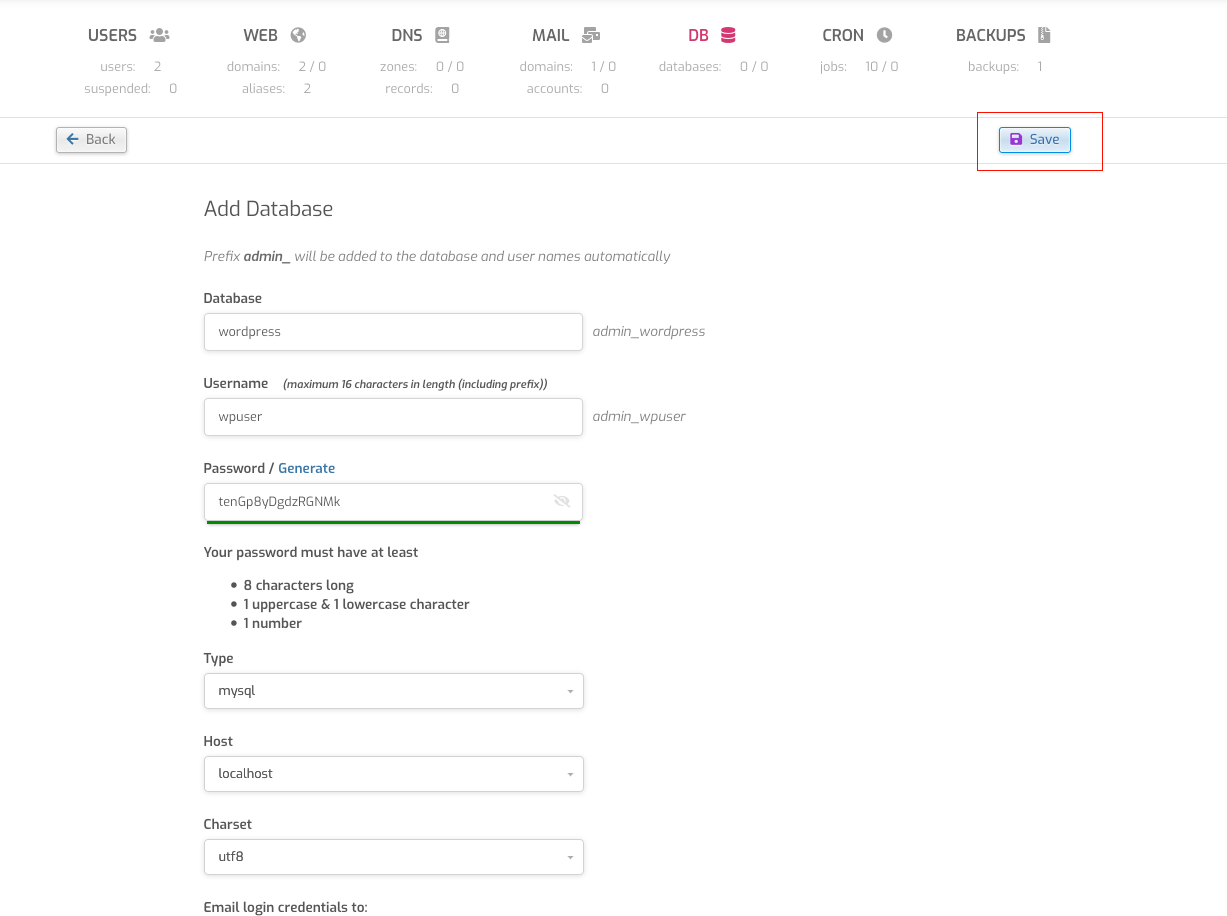The height and width of the screenshot is (916, 1227).
Task: Open the Type mysql dropdown
Action: tap(393, 691)
